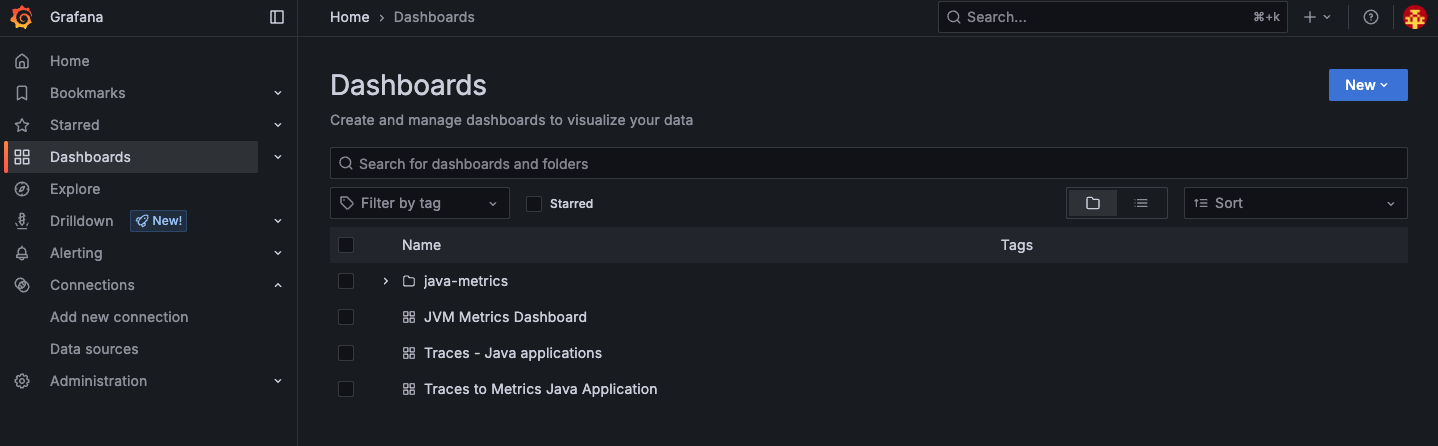Screen dimensions: 1438x446
Task: Click Search for dashboards and folders field
Action: (869, 163)
